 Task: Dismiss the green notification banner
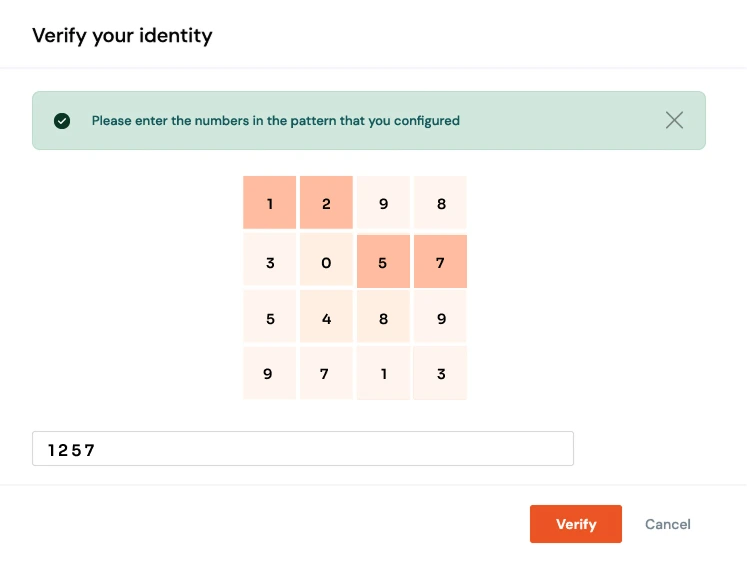675,120
